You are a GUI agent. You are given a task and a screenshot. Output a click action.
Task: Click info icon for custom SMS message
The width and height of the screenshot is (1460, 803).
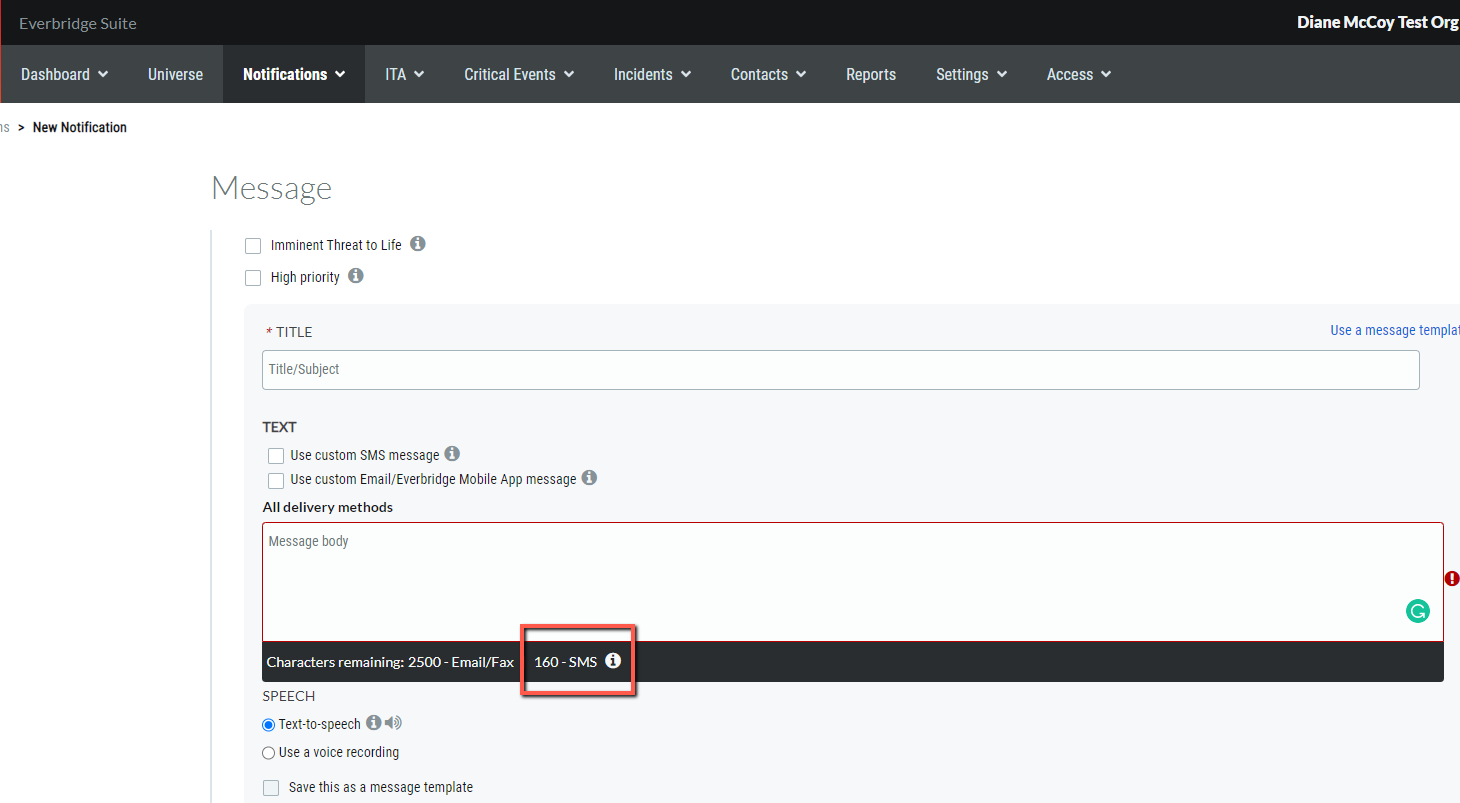tap(452, 454)
